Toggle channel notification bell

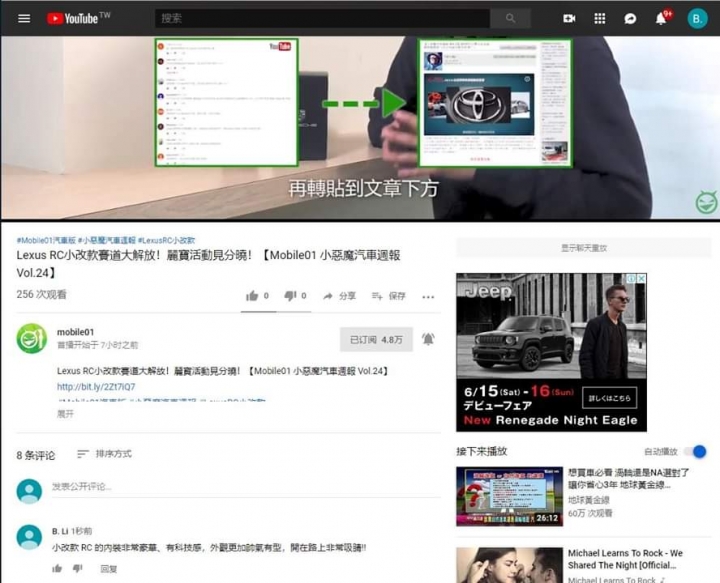pyautogui.click(x=428, y=339)
